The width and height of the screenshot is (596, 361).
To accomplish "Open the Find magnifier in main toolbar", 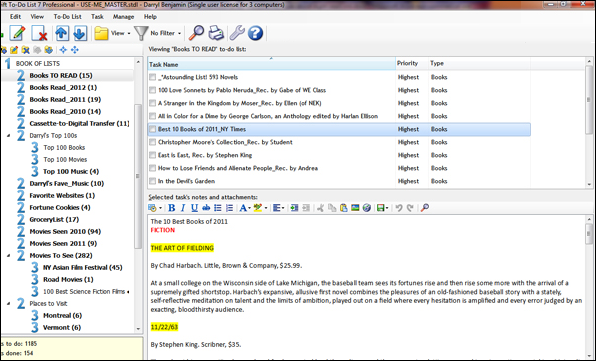I will tap(197, 33).
